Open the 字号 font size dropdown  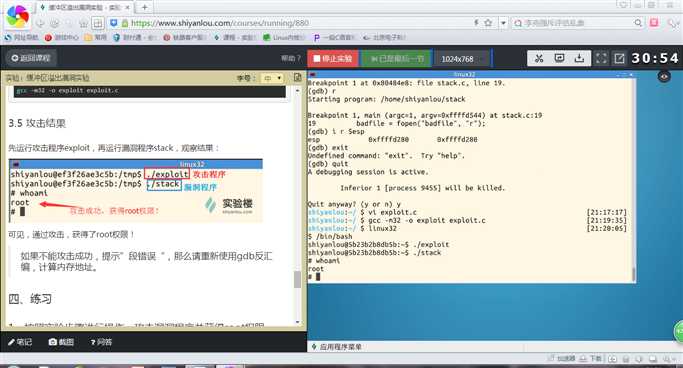click(272, 78)
